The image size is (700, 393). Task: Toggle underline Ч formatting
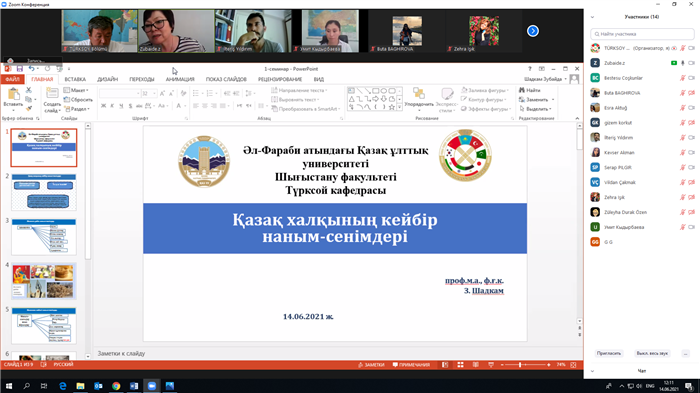(x=121, y=106)
